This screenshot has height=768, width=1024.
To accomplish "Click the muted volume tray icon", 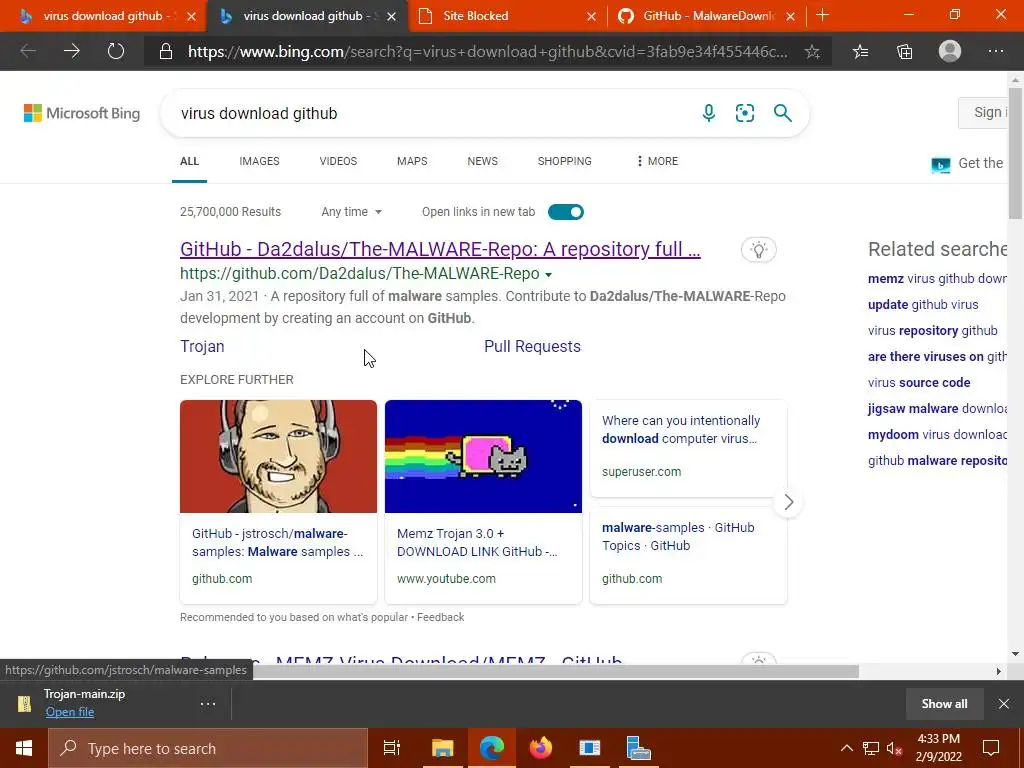I will (x=895, y=748).
